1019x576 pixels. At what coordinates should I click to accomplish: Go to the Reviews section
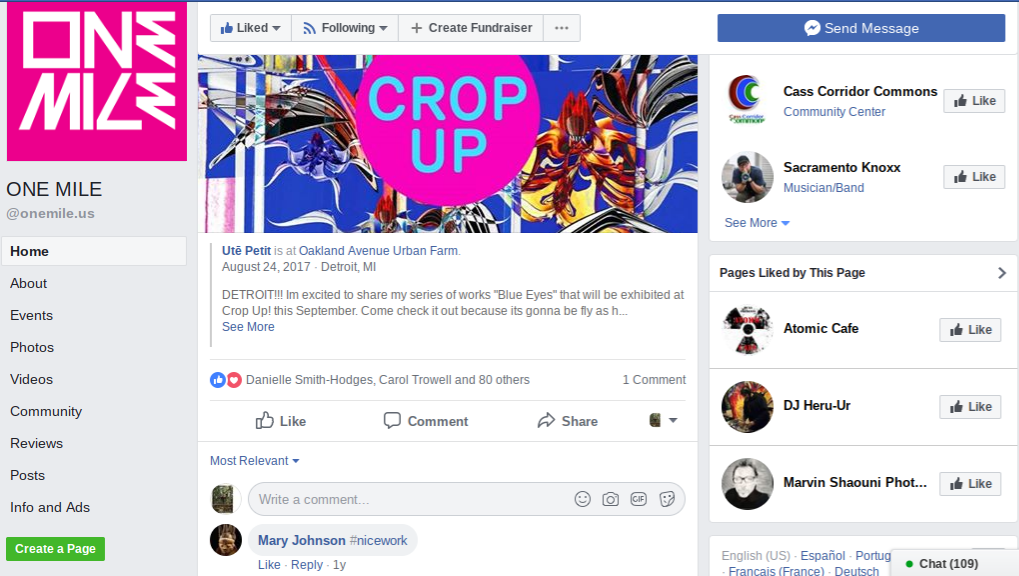pos(36,443)
